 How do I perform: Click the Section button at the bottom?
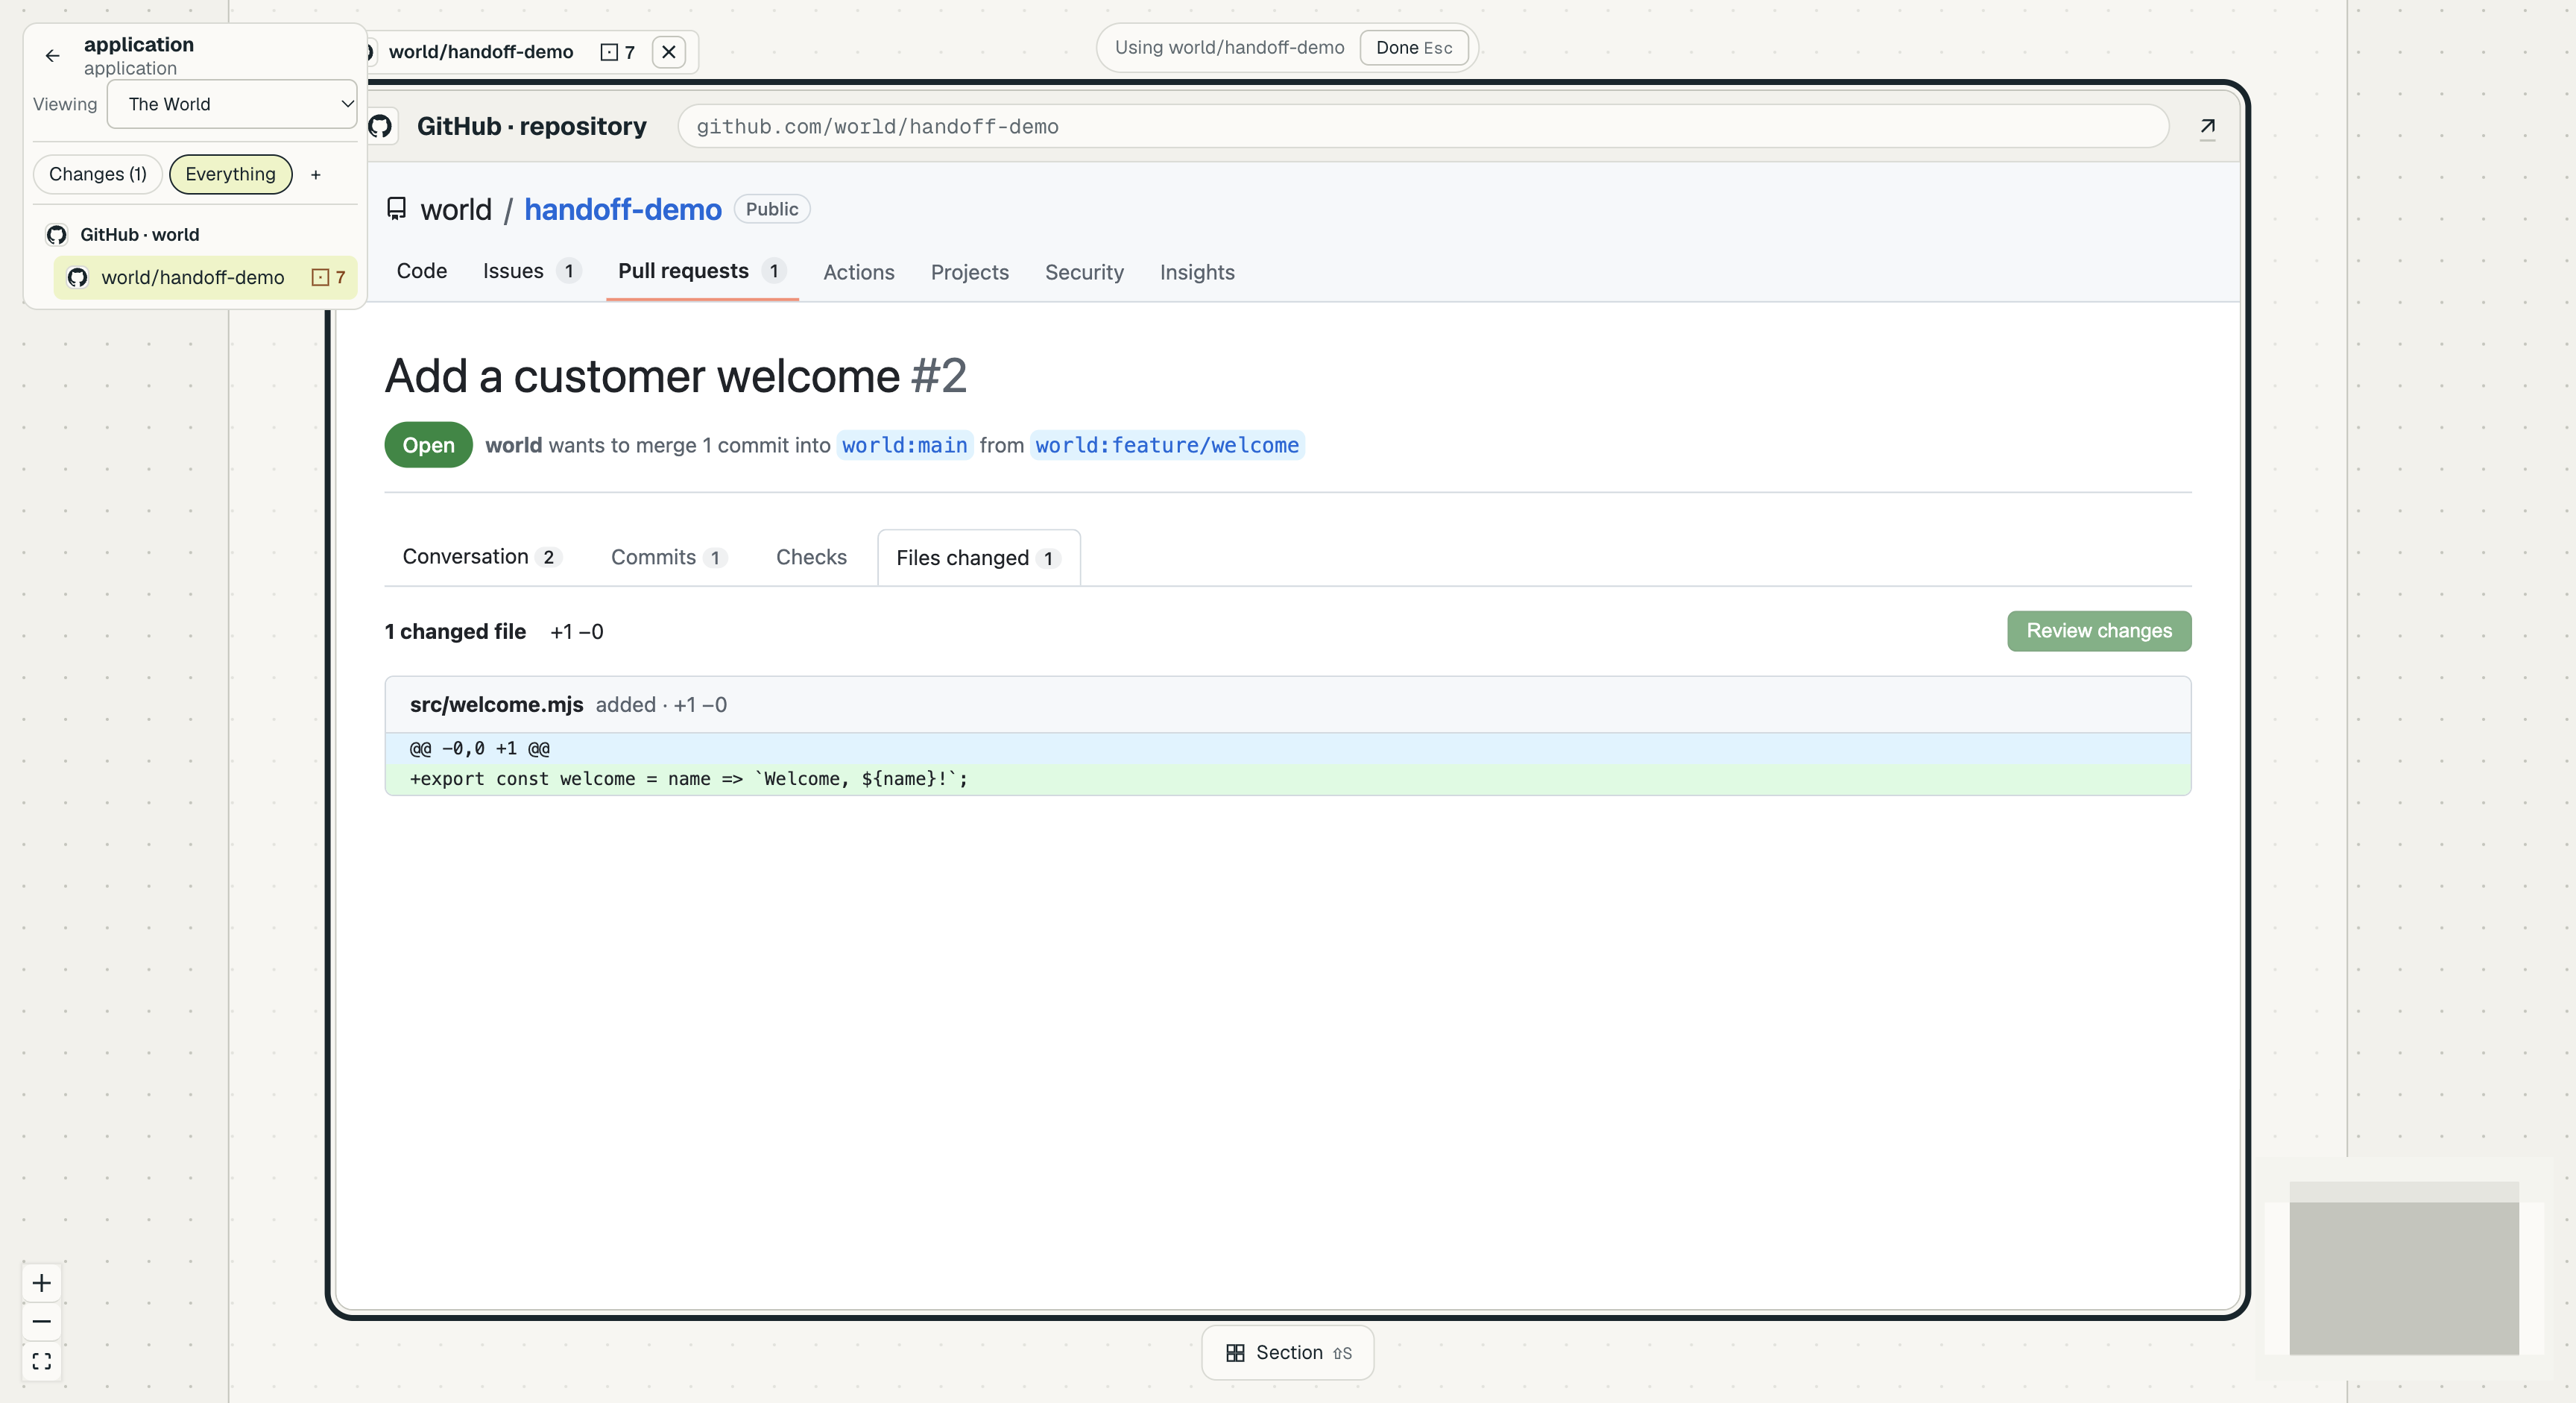click(1288, 1352)
